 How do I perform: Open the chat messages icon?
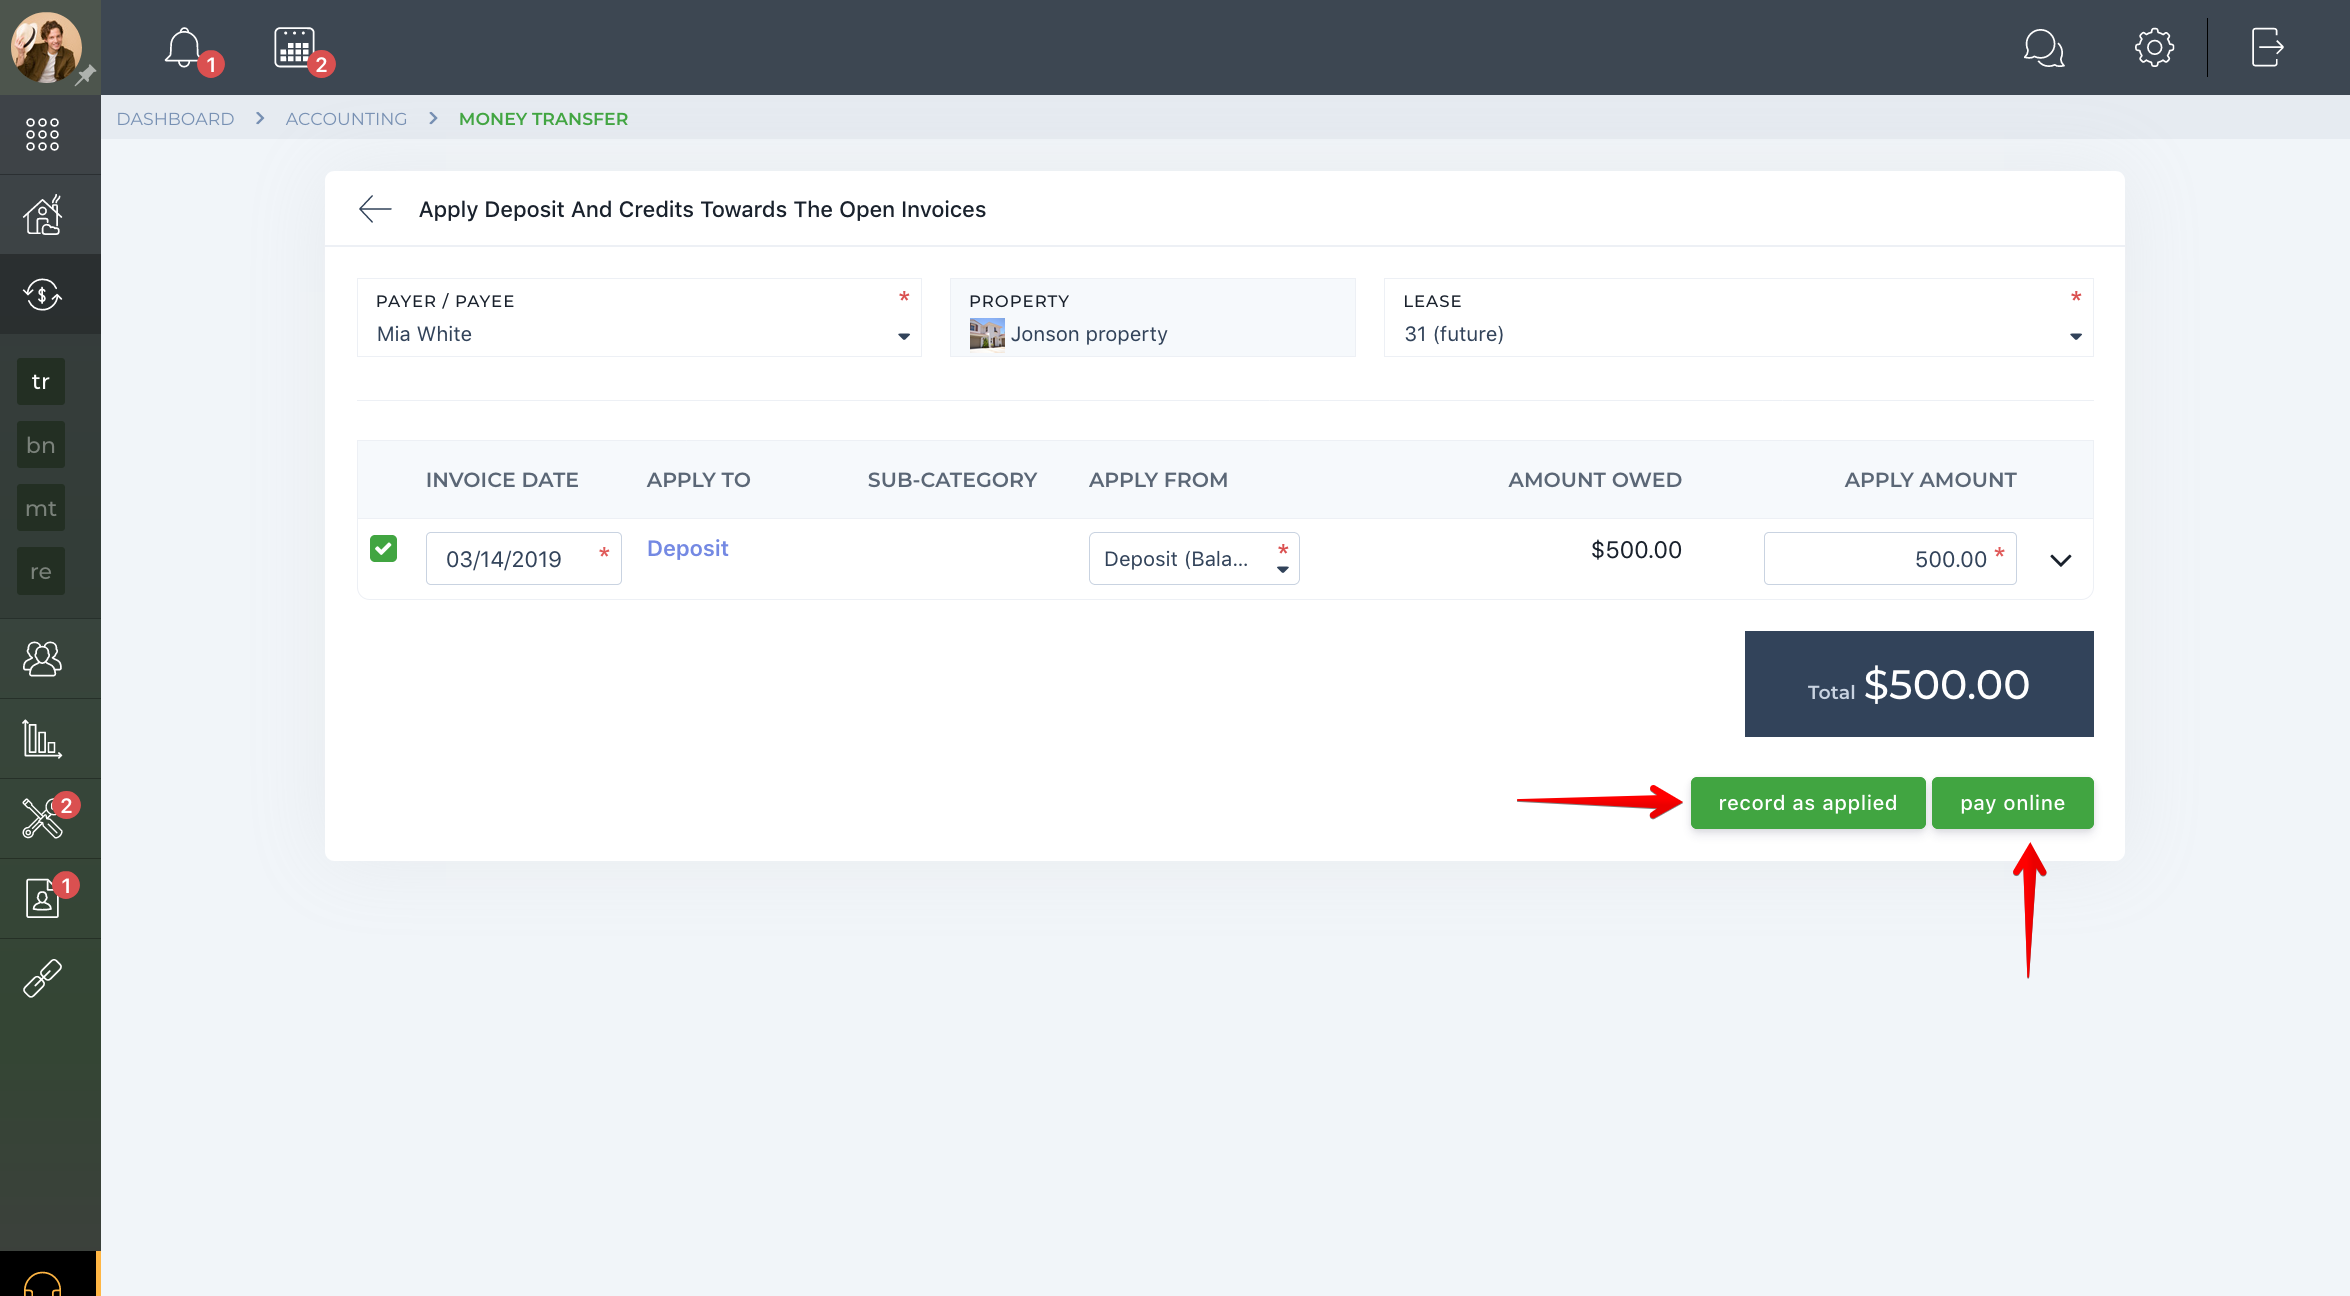coord(2043,48)
